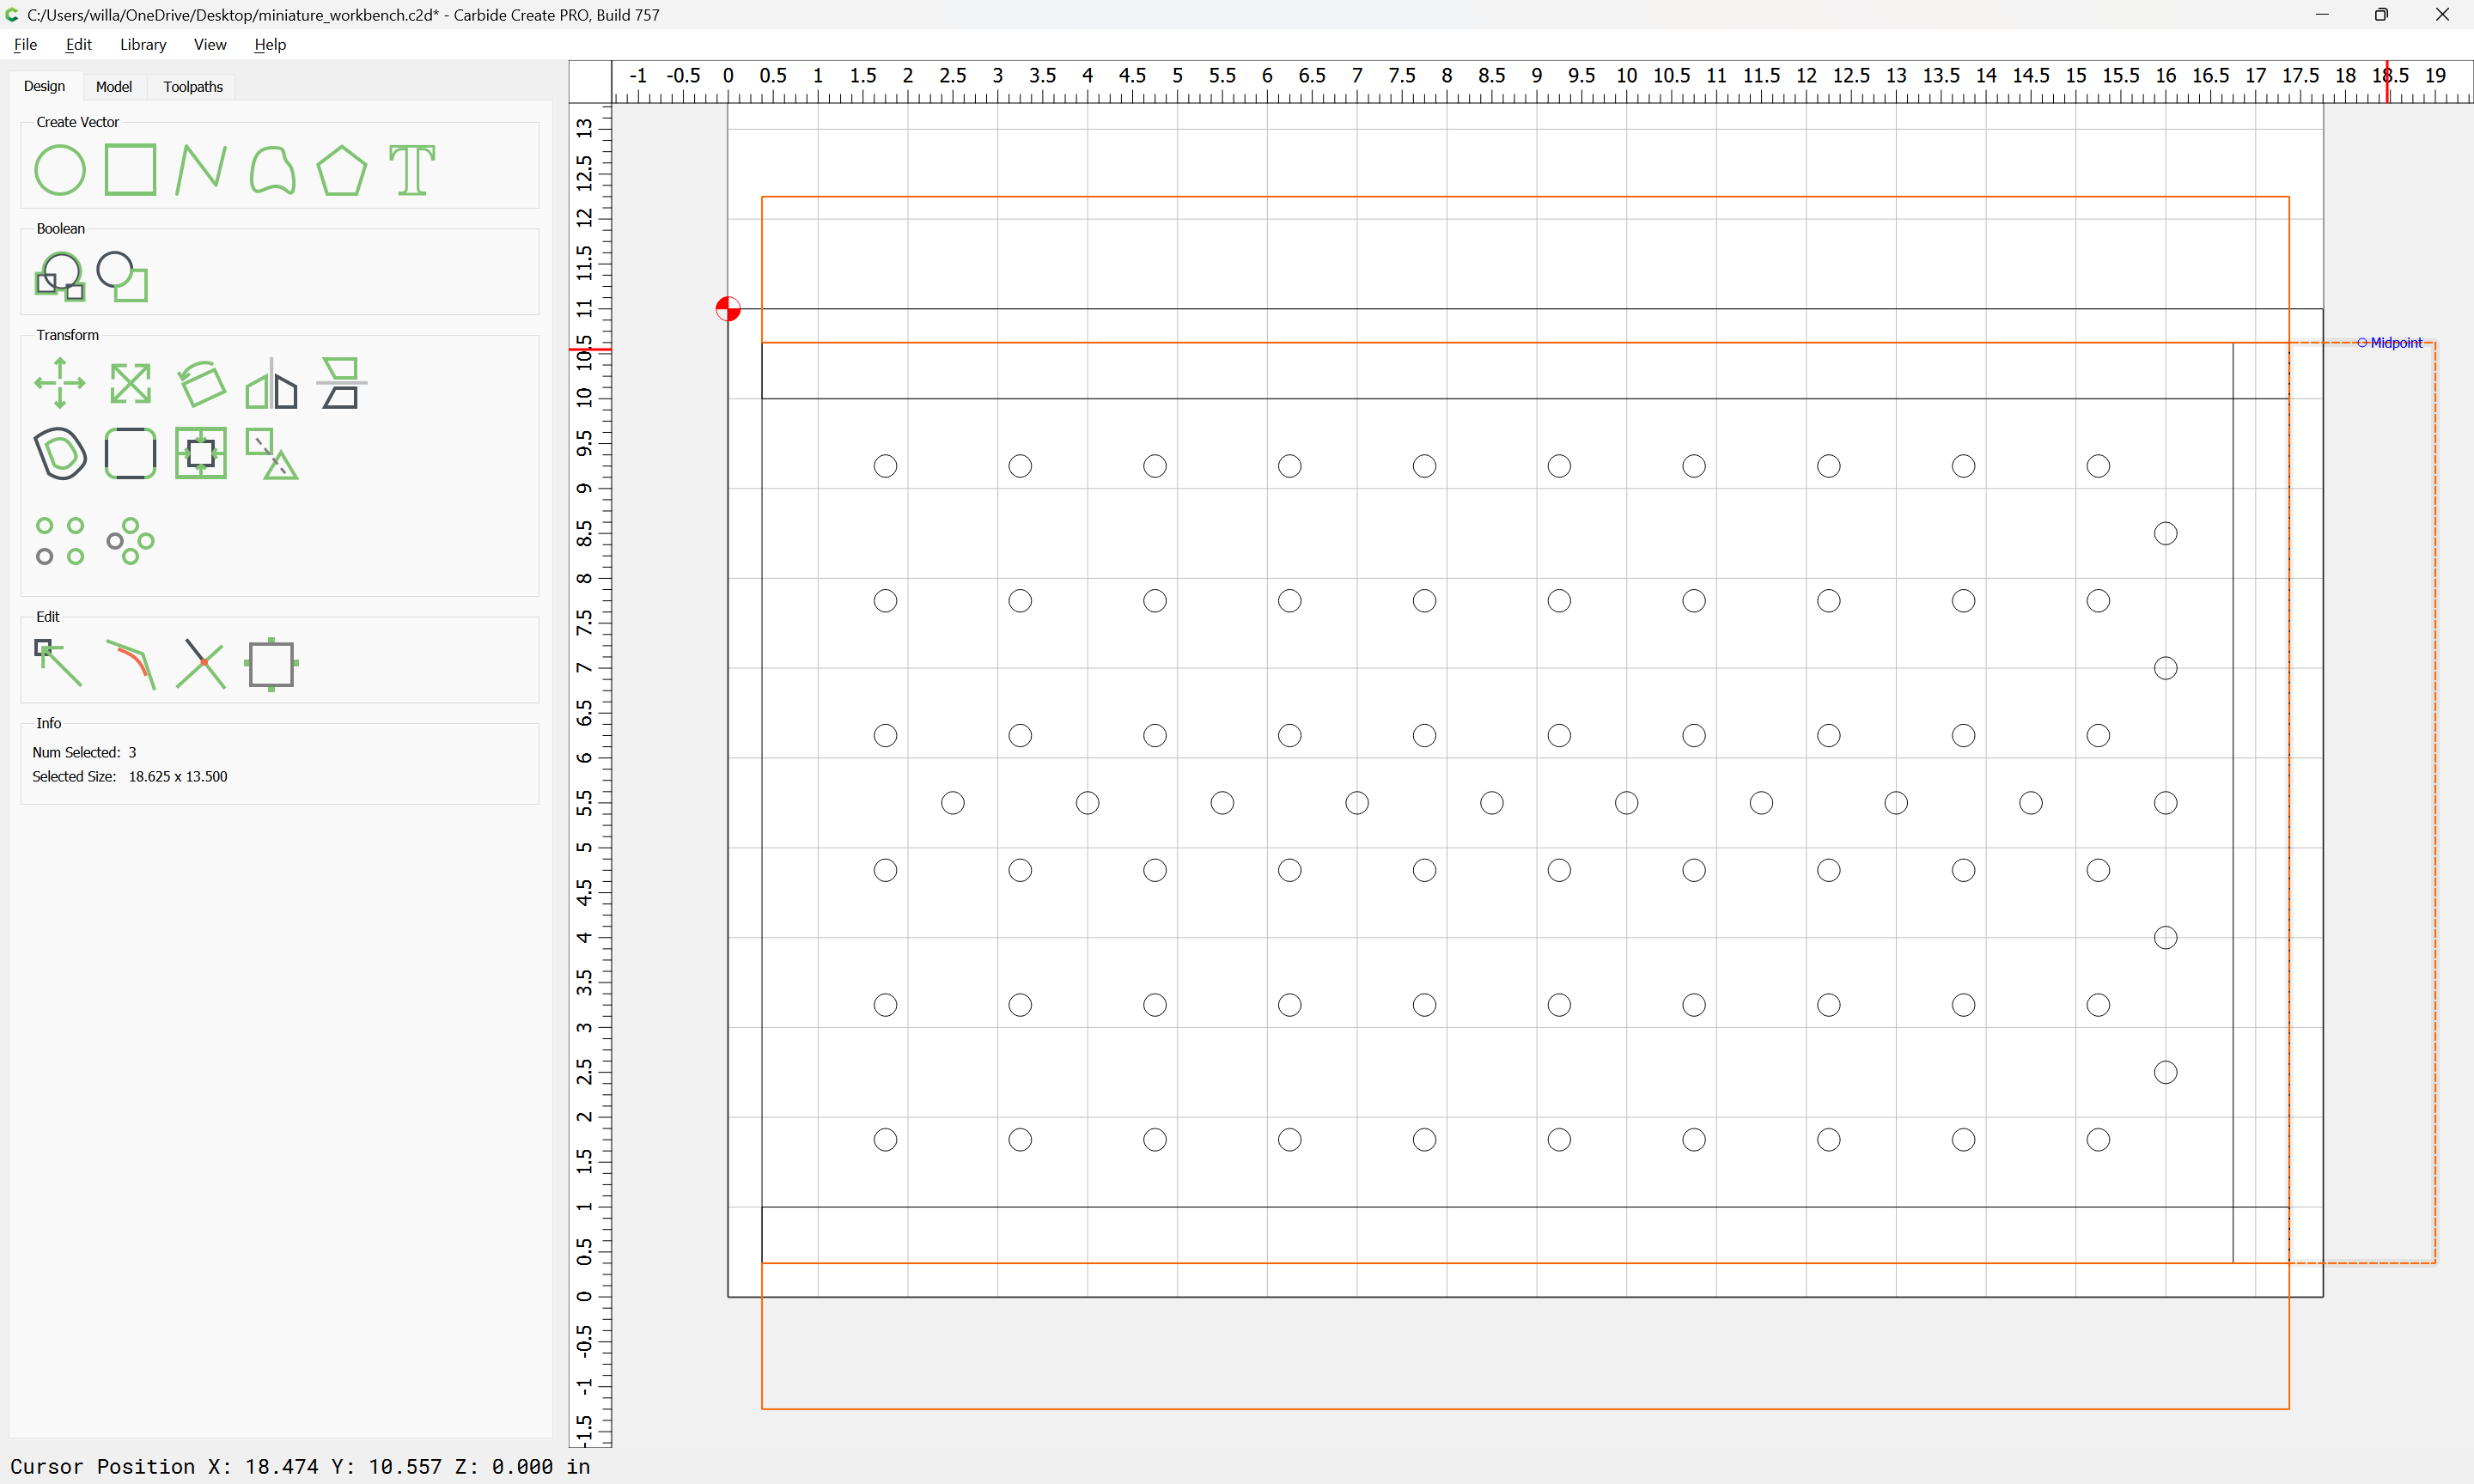The width and height of the screenshot is (2474, 1484).
Task: Open the Boolean union tool
Action: pyautogui.click(x=60, y=276)
